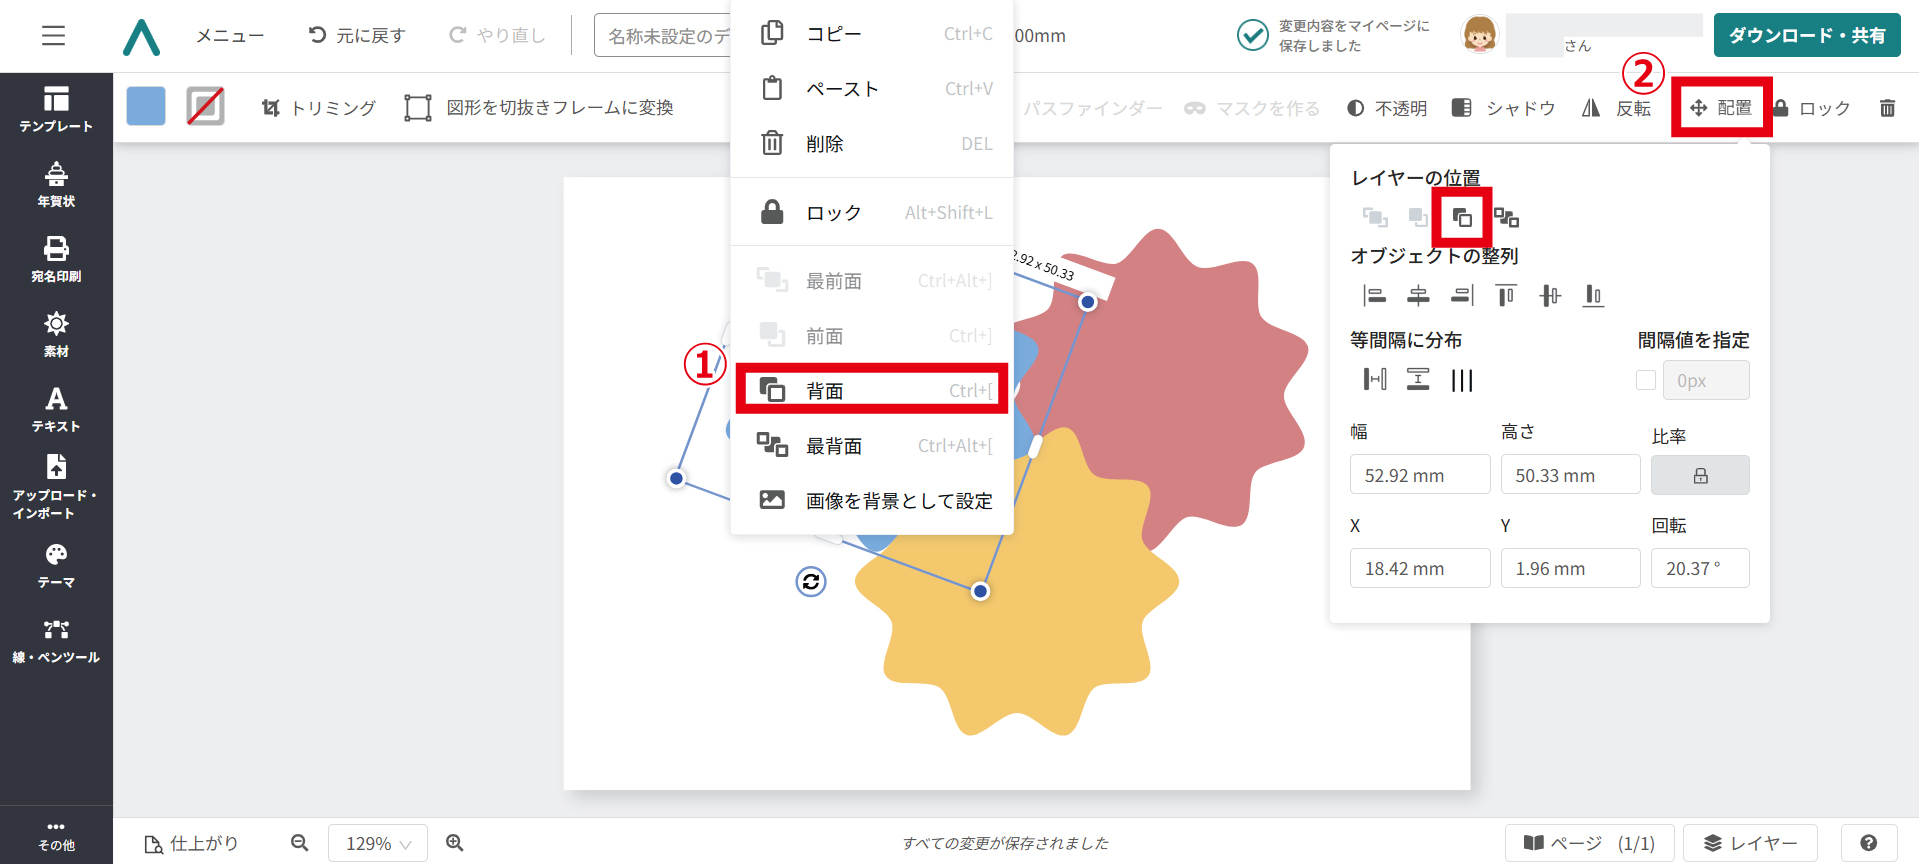Screen dimensions: 1920x864
Task: Click the trash delete icon in toolbar
Action: [1887, 108]
